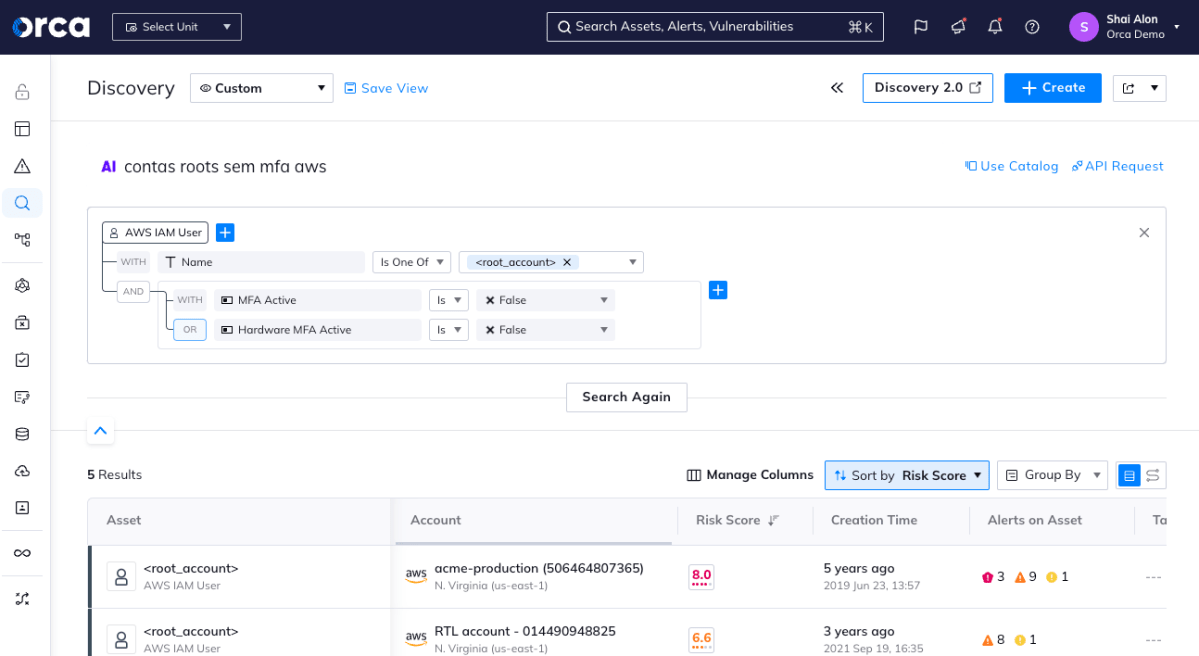The height and width of the screenshot is (656, 1199).
Task: Open the False value dropdown for MFA Active
Action: tap(545, 300)
